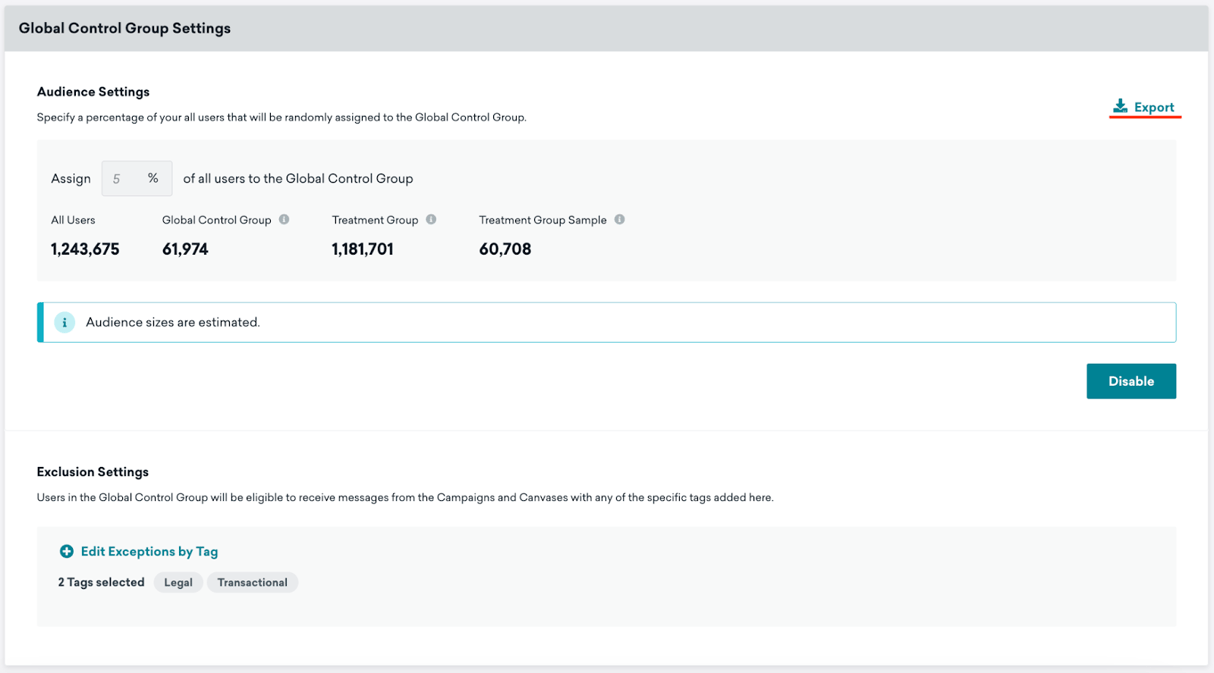Click the blue info icon in the estimate banner
This screenshot has width=1214, height=673.
pyautogui.click(x=64, y=322)
